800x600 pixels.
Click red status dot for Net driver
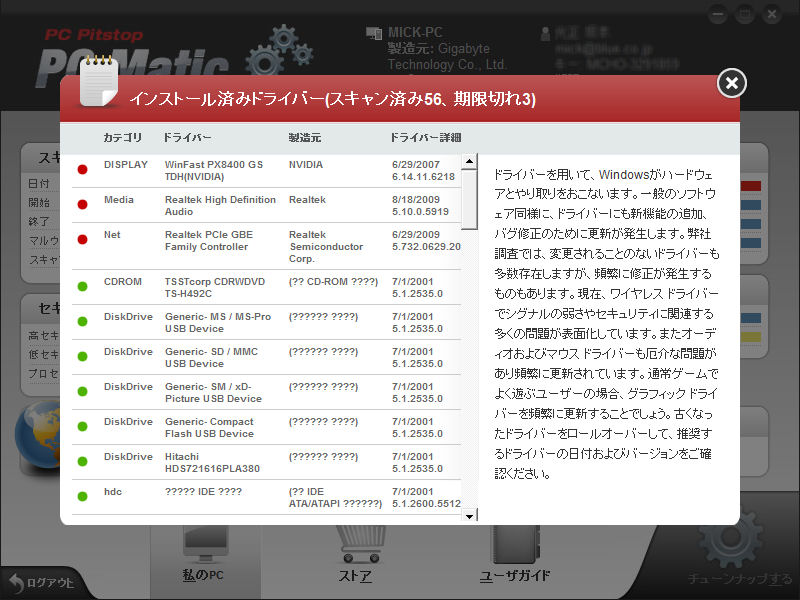point(82,240)
